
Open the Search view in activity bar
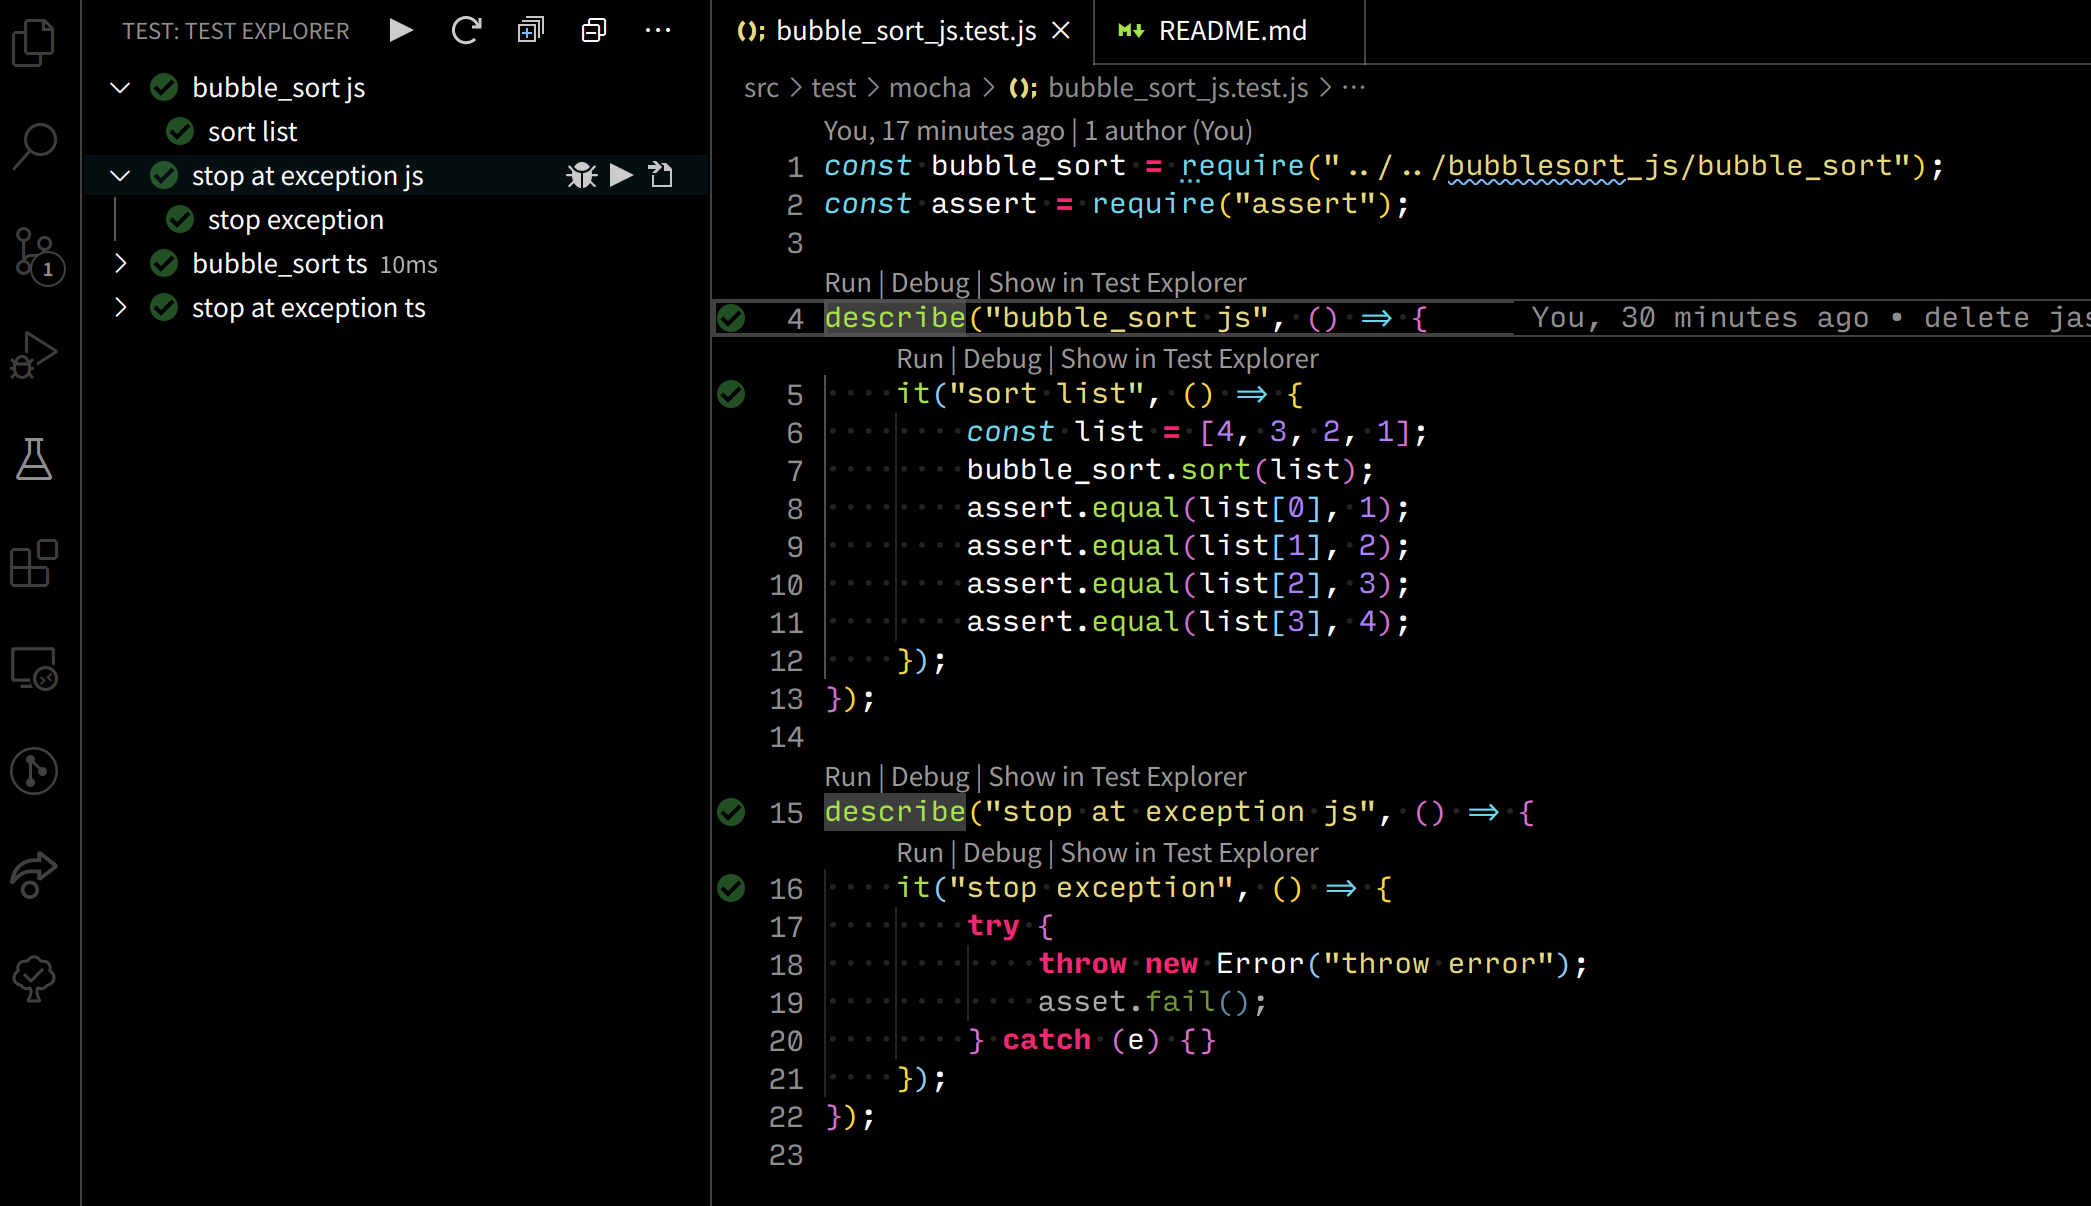[34, 146]
